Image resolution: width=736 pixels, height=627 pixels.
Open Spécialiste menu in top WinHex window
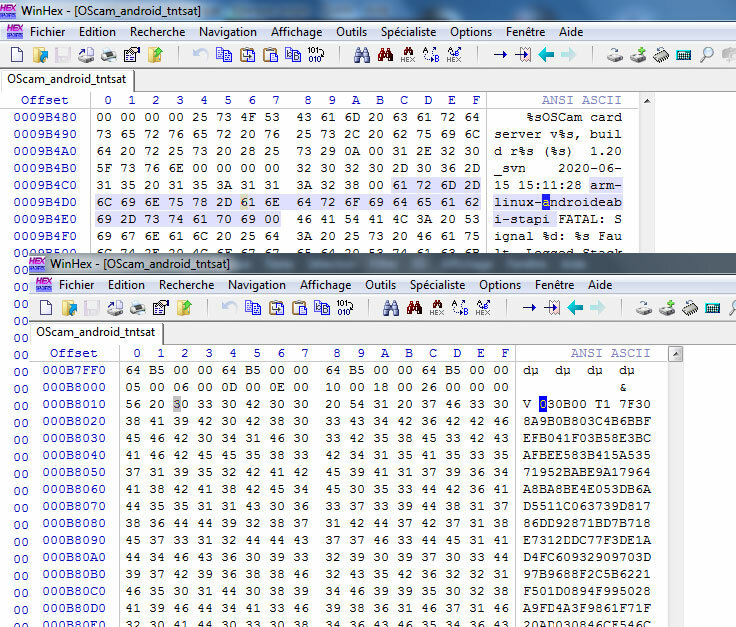[x=408, y=32]
